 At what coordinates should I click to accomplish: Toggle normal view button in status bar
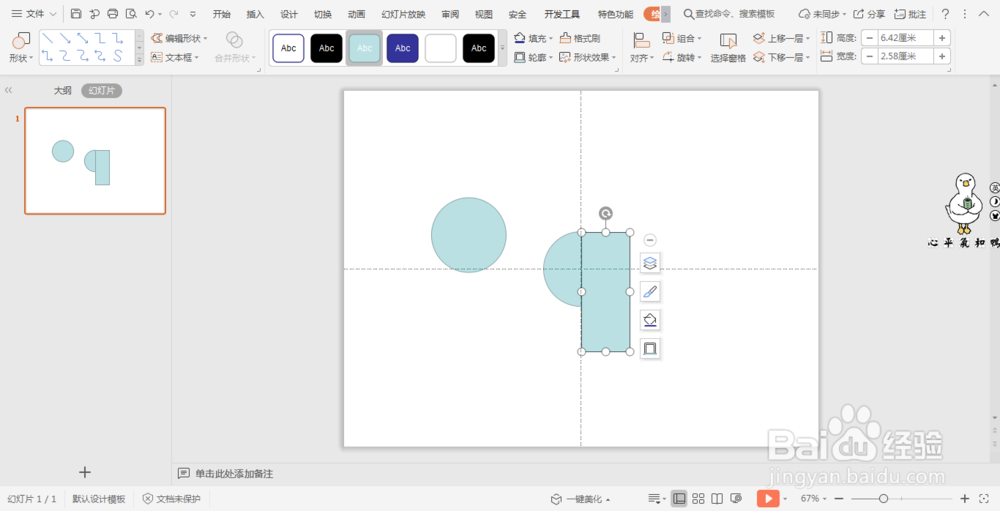tap(679, 498)
